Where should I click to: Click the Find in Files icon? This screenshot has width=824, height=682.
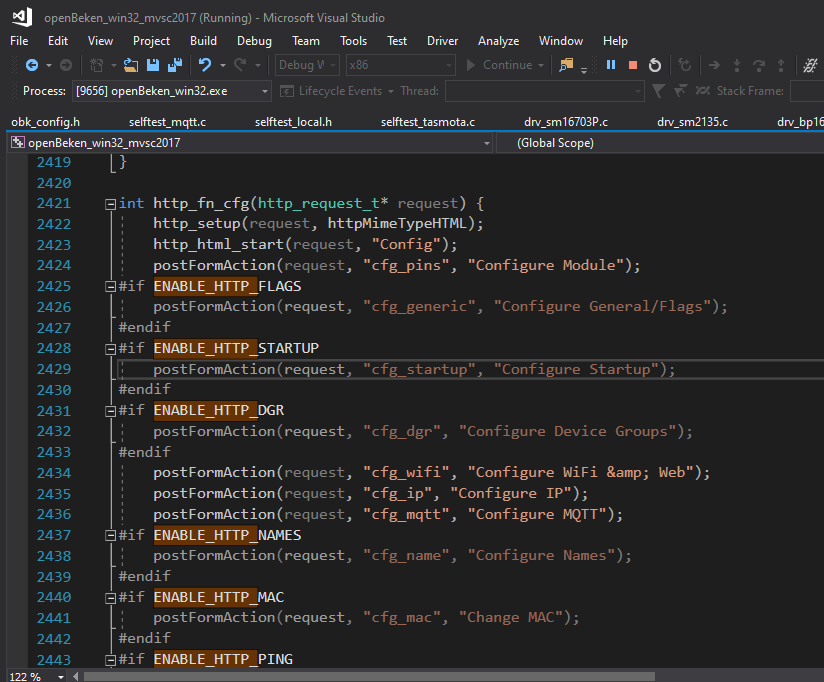(566, 65)
